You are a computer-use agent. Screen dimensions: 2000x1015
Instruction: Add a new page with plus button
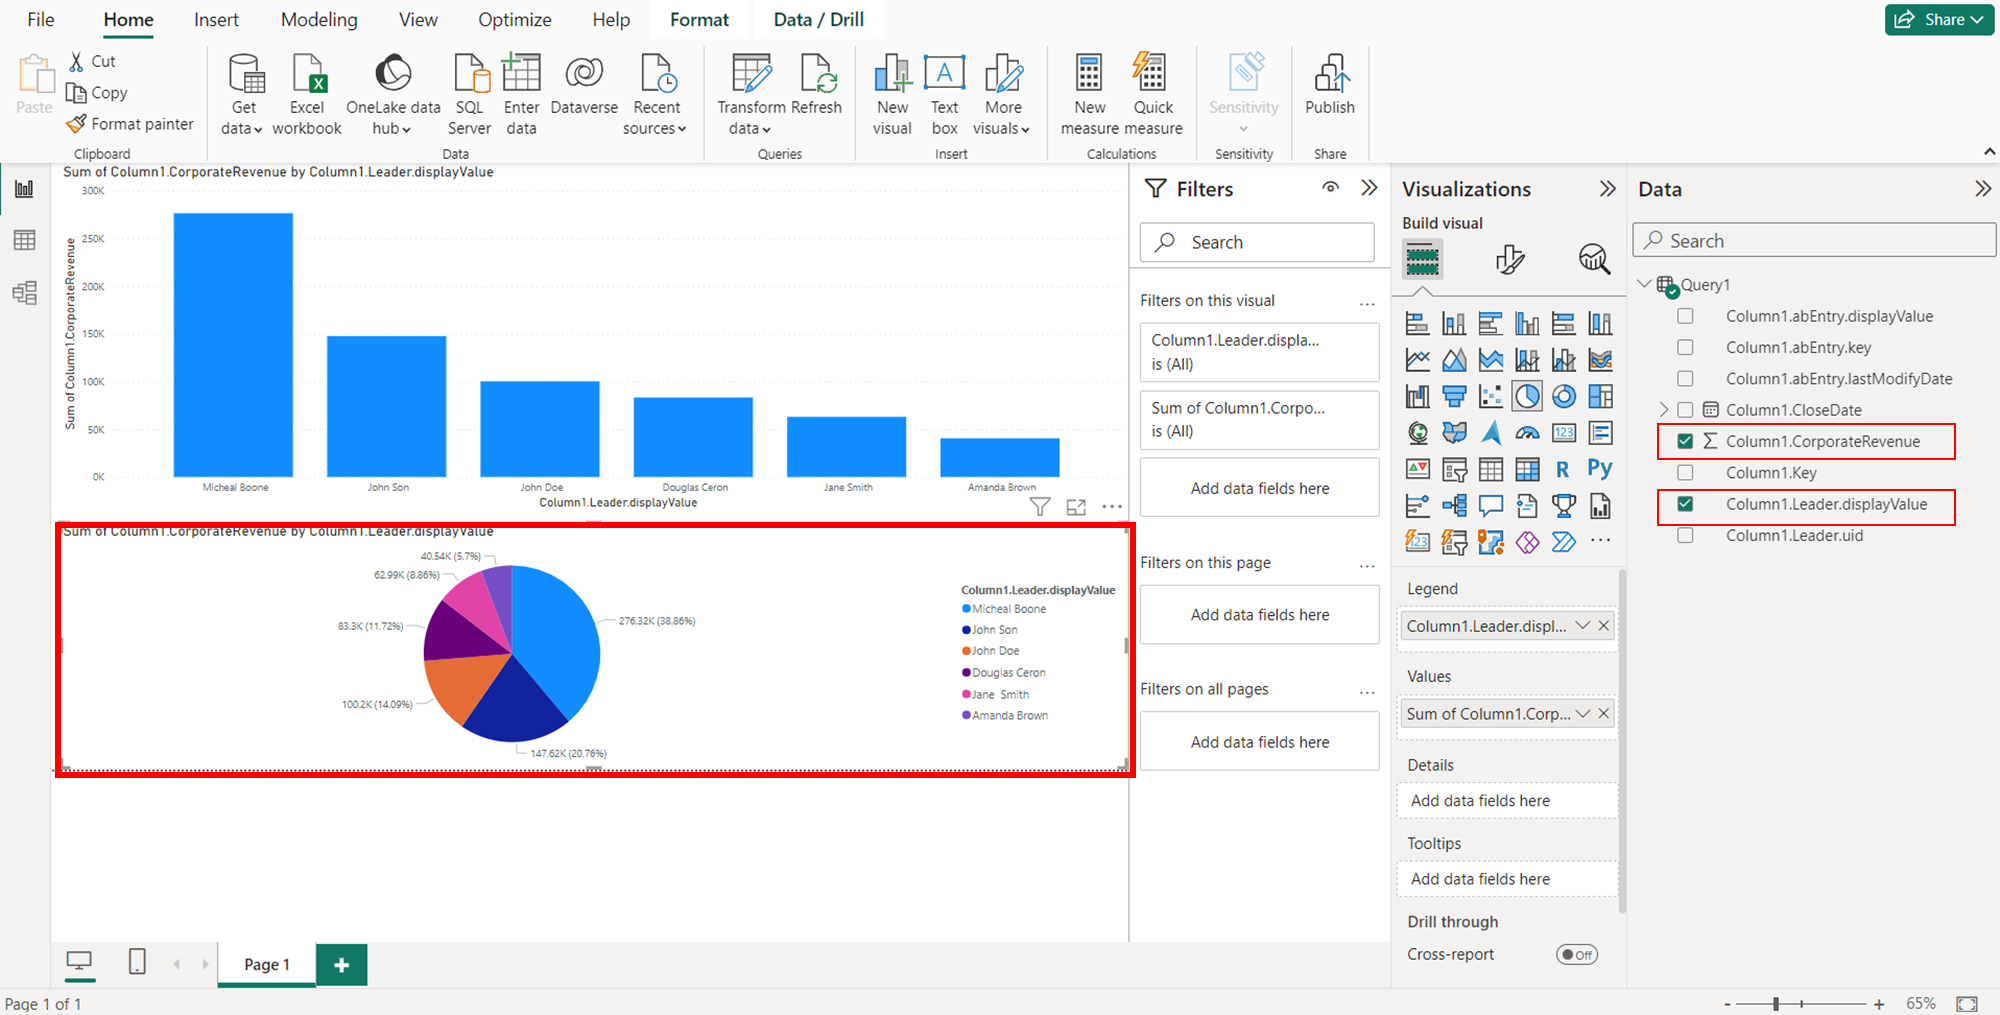(x=342, y=965)
